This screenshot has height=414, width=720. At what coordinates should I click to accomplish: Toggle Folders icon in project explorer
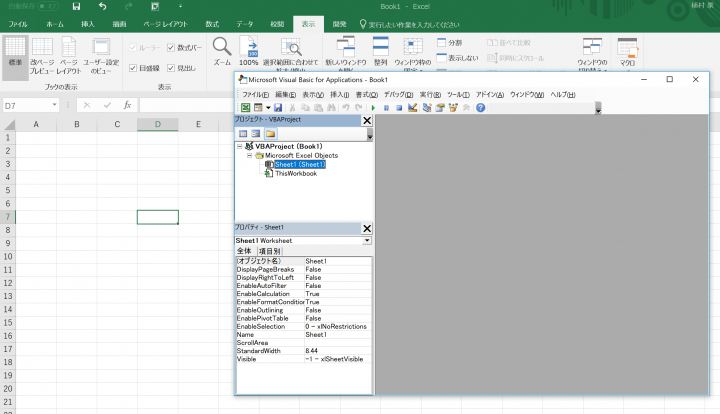point(270,134)
